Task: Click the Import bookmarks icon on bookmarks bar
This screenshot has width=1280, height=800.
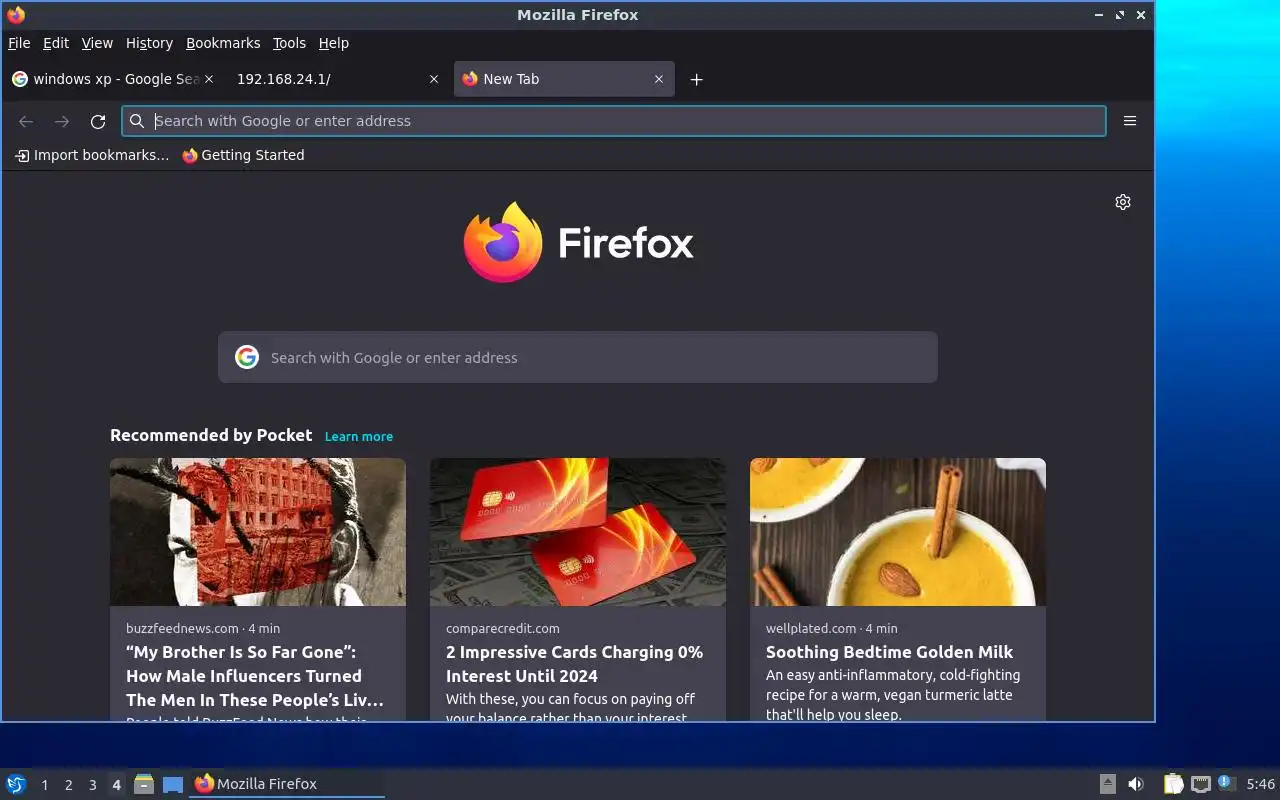Action: [22, 155]
